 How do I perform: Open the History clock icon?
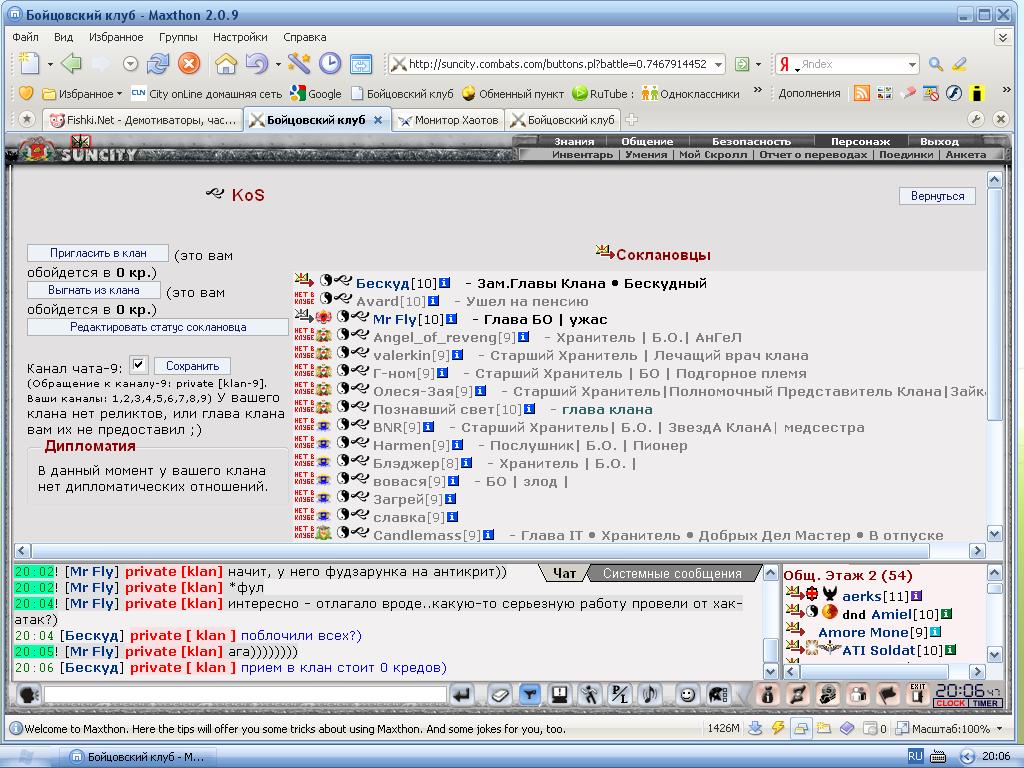330,63
